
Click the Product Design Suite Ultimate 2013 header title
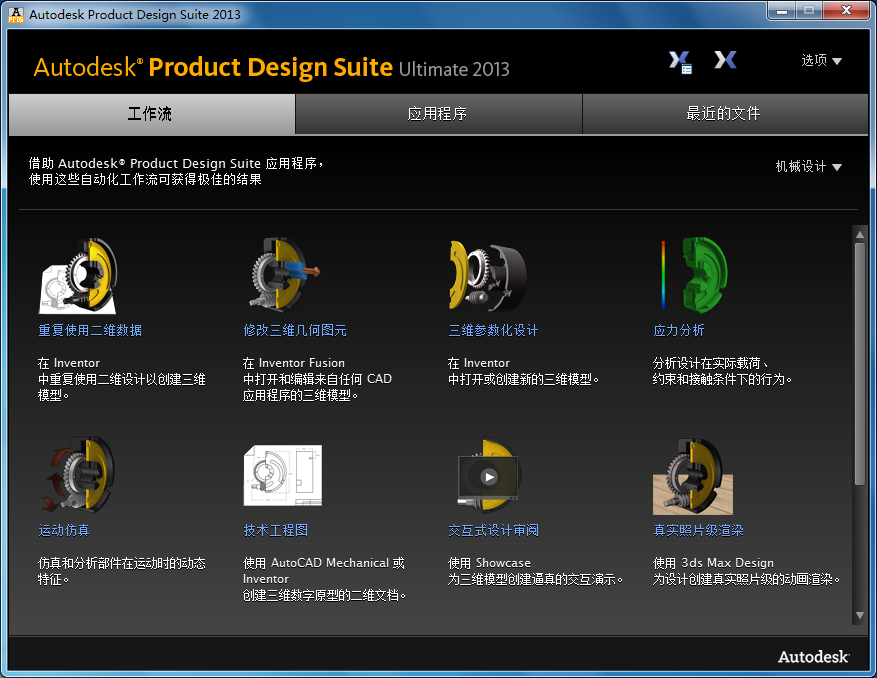pyautogui.click(x=272, y=67)
